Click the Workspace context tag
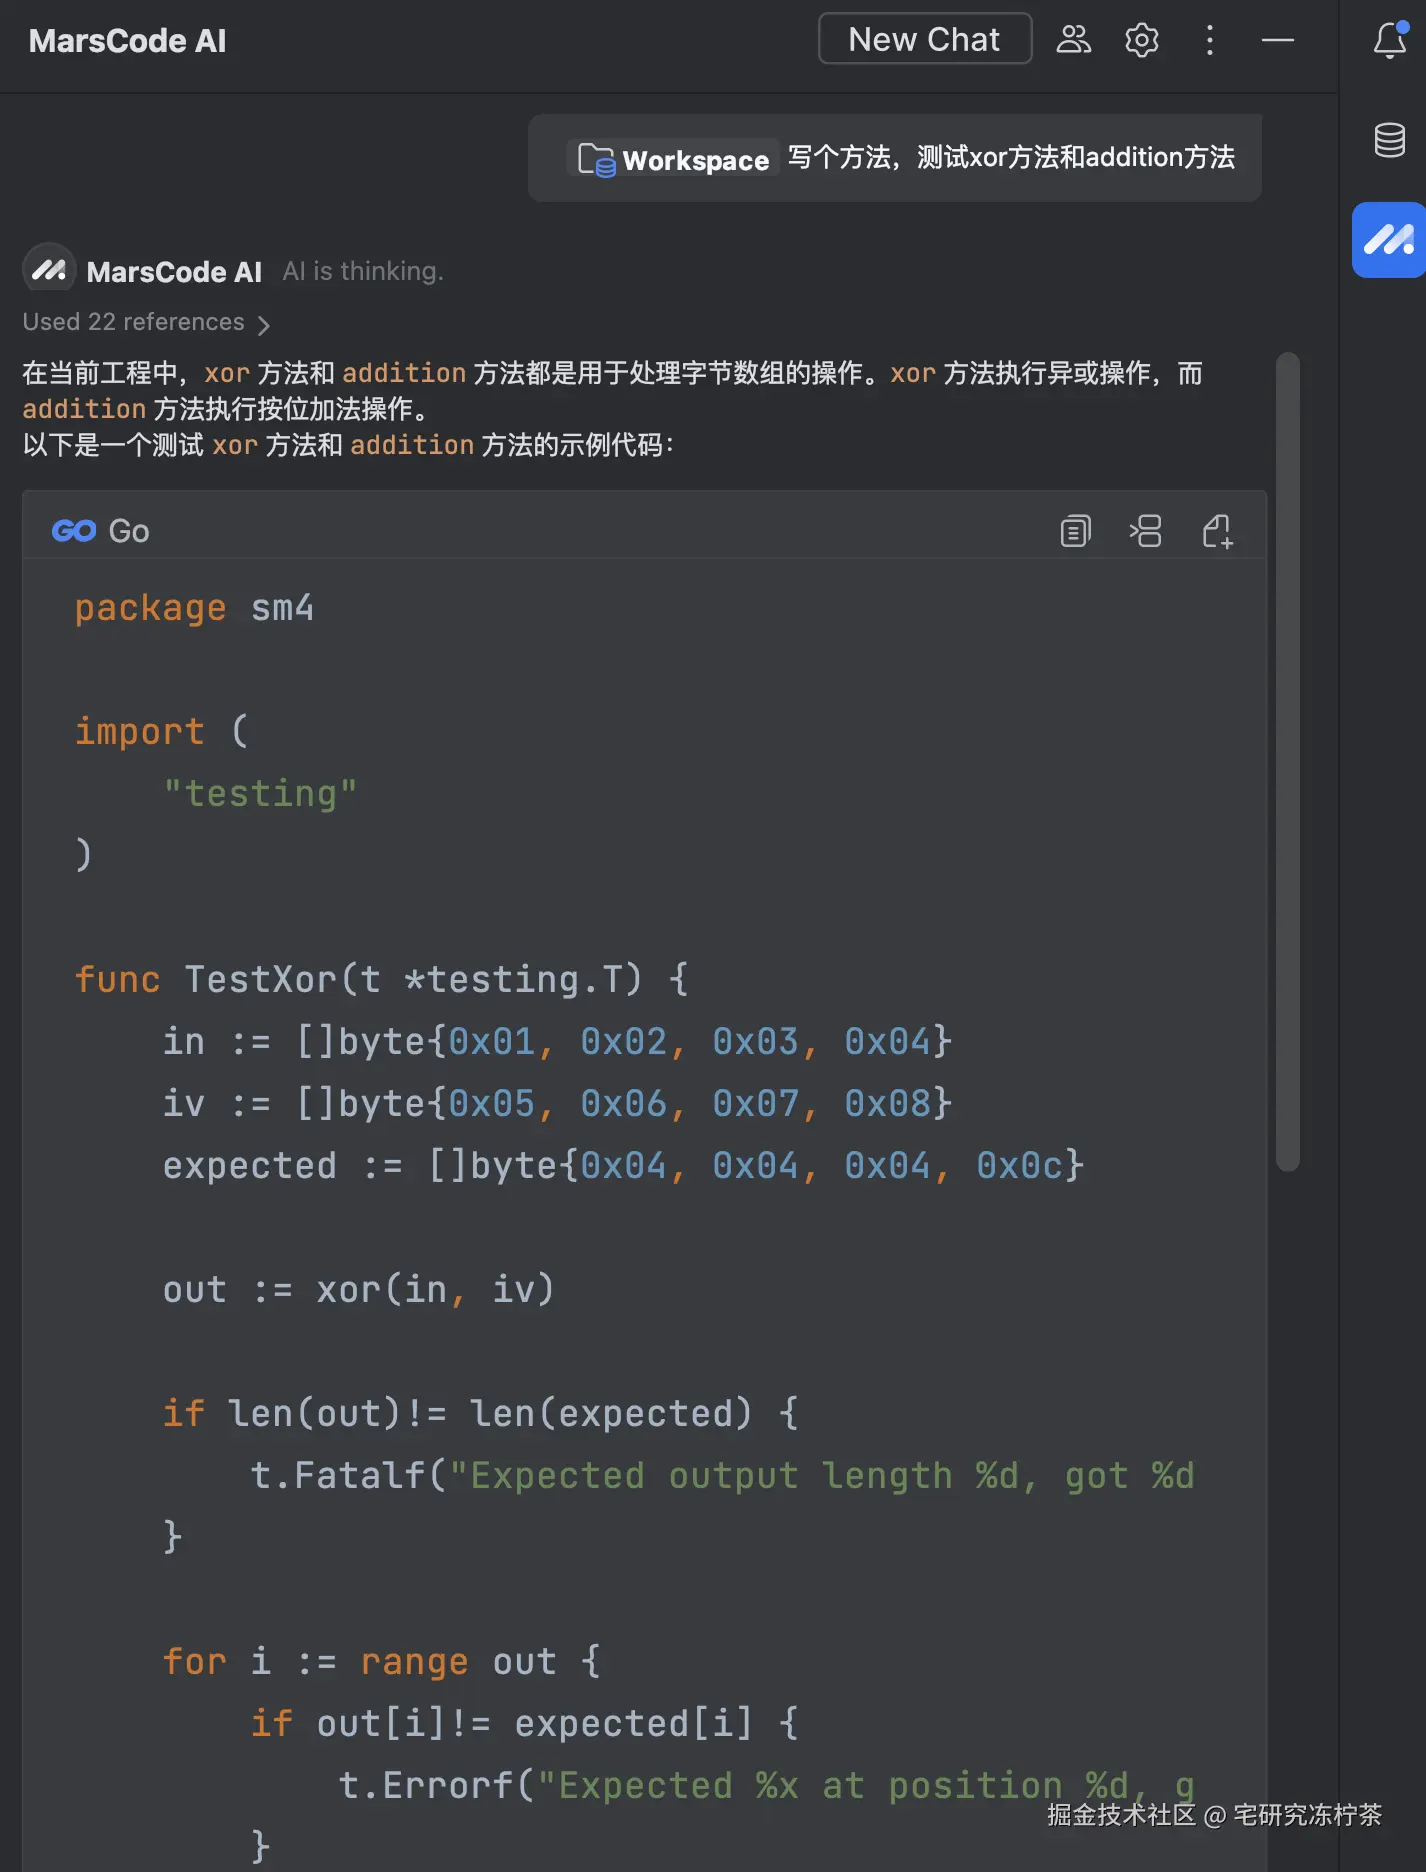Image resolution: width=1426 pixels, height=1872 pixels. 673,159
